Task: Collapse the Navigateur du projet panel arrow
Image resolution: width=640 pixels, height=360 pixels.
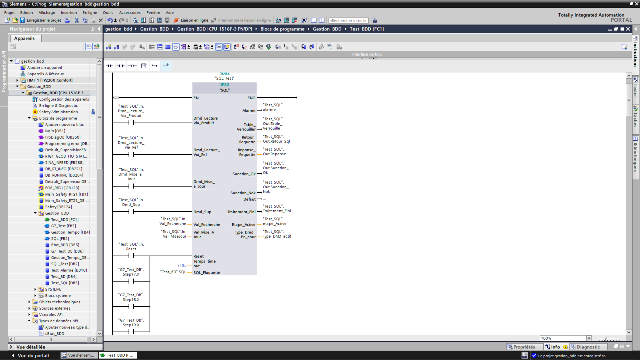Action: 100,29
